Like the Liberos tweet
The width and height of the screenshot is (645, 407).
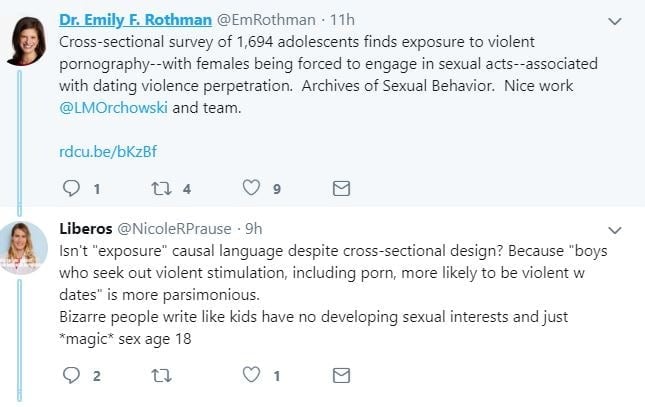click(x=252, y=375)
